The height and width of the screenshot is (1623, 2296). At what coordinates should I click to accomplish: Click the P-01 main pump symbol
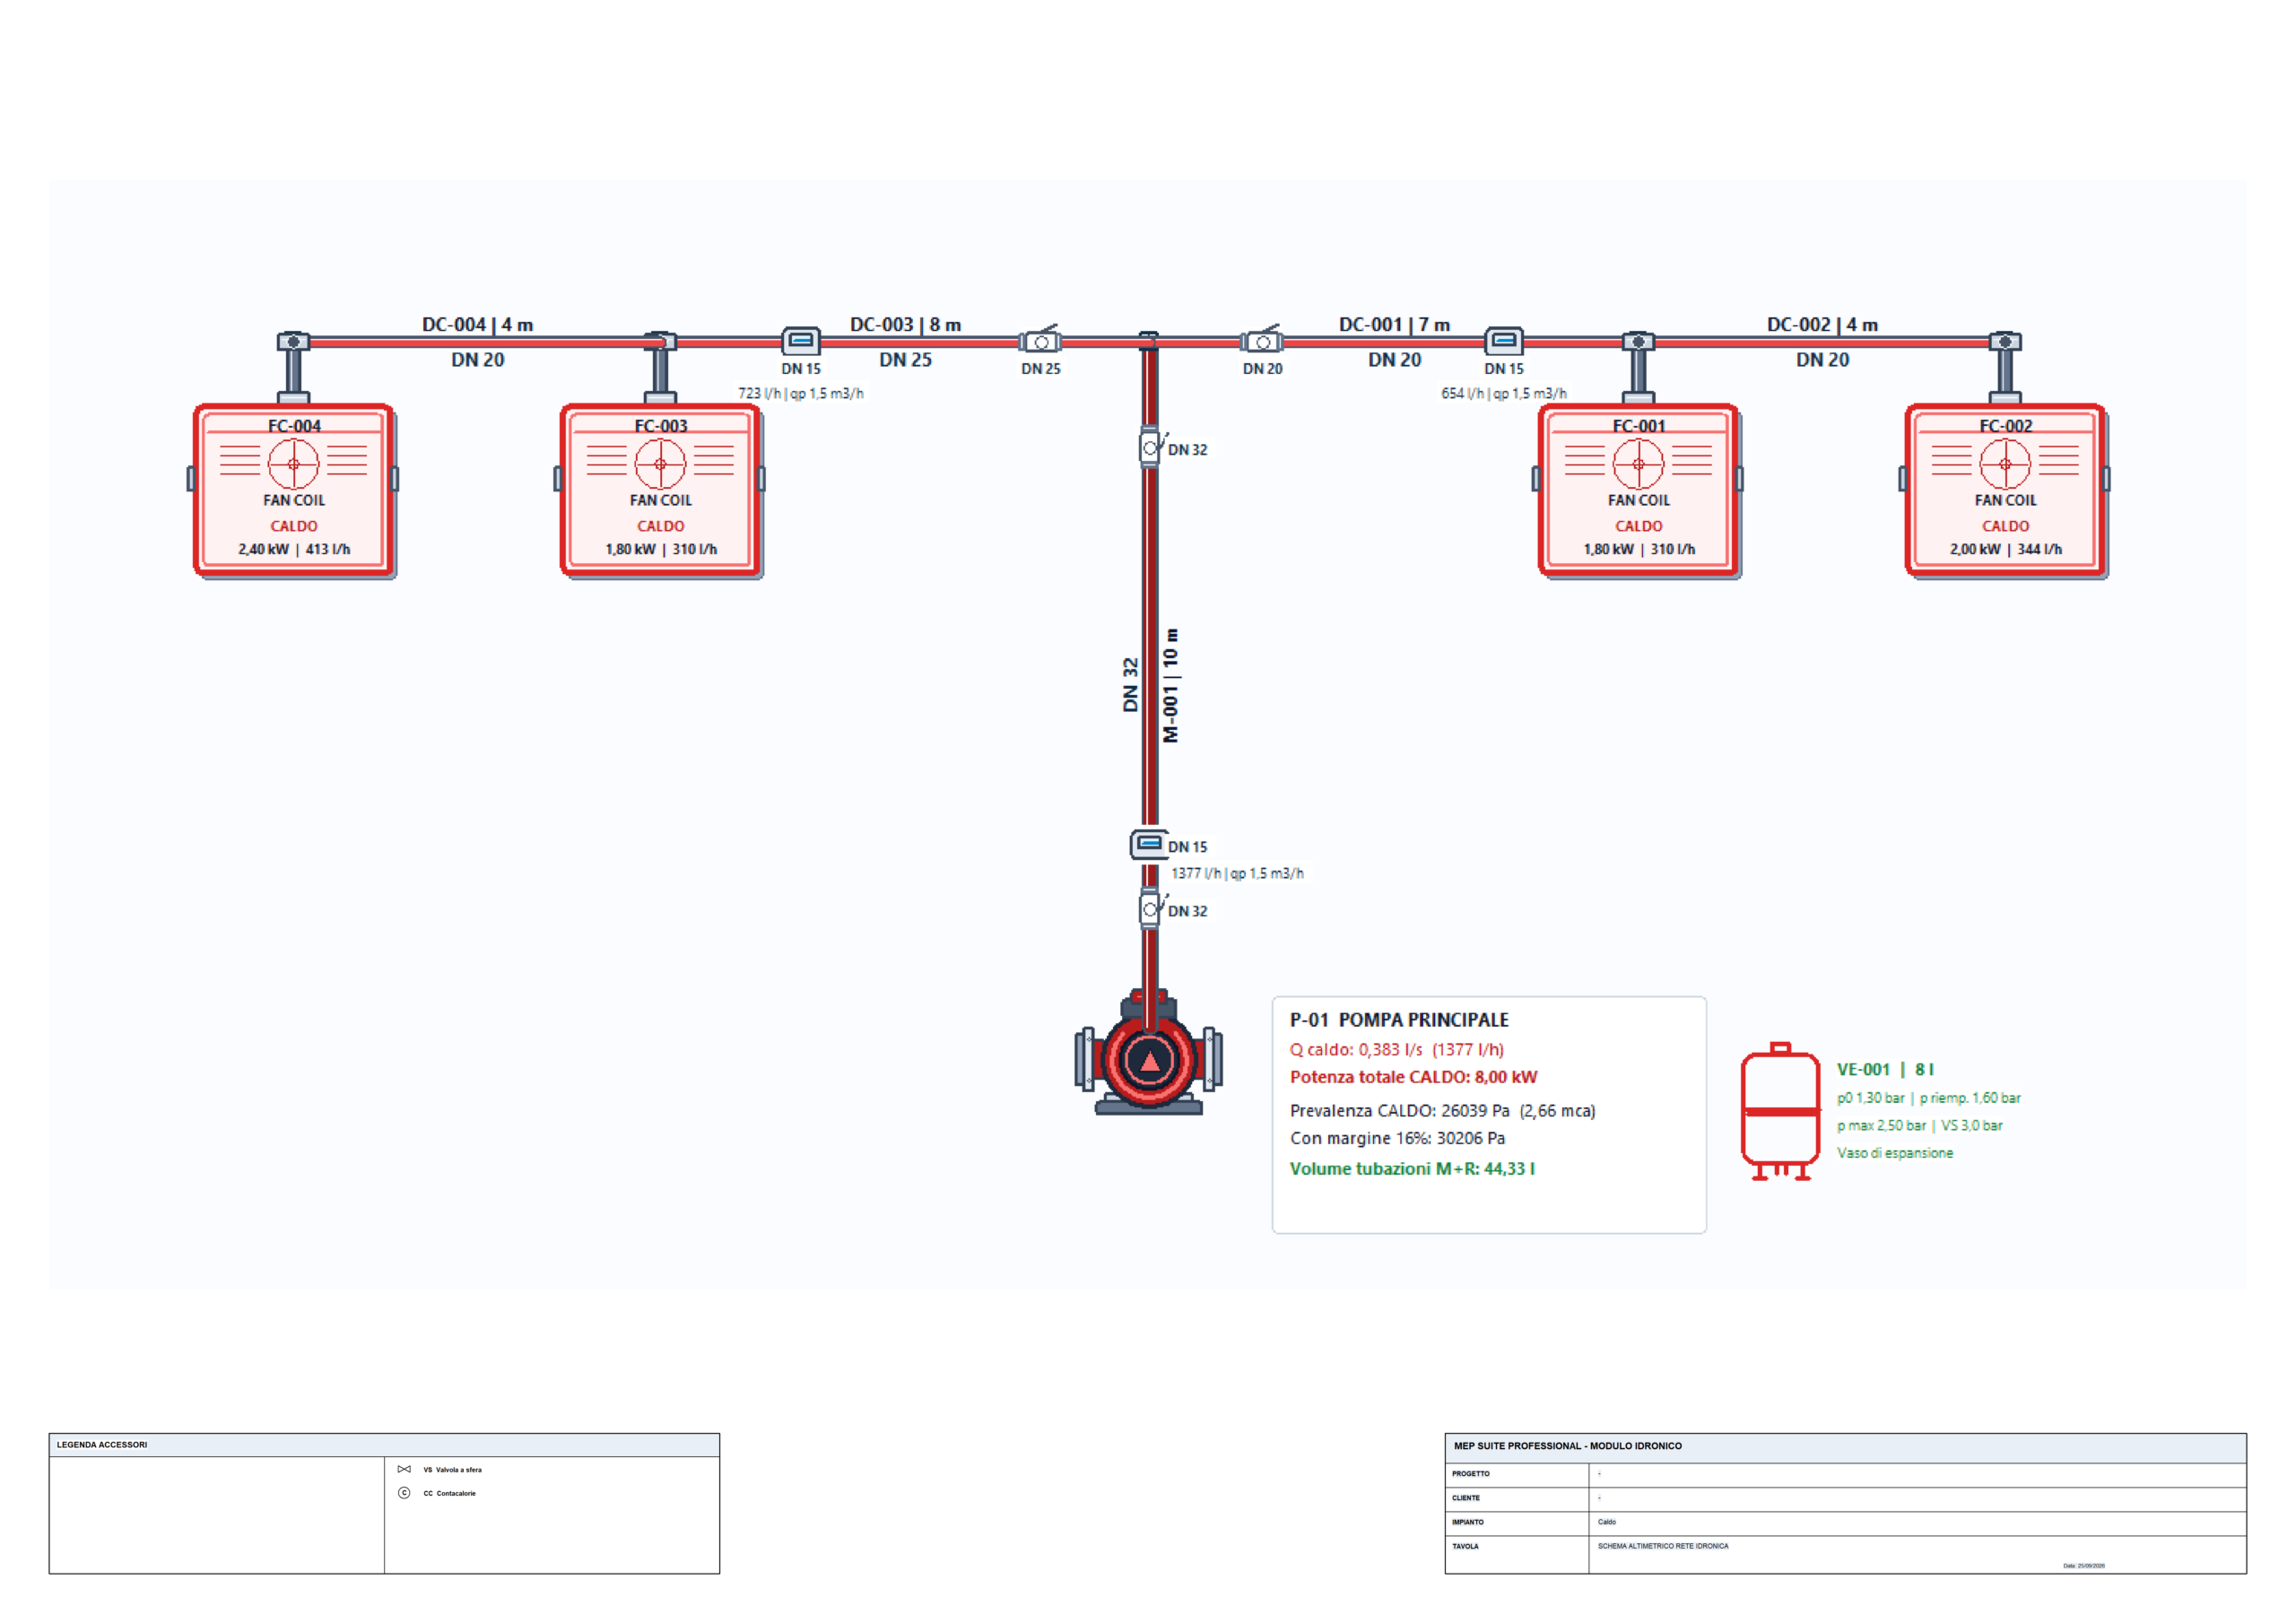[1149, 1052]
